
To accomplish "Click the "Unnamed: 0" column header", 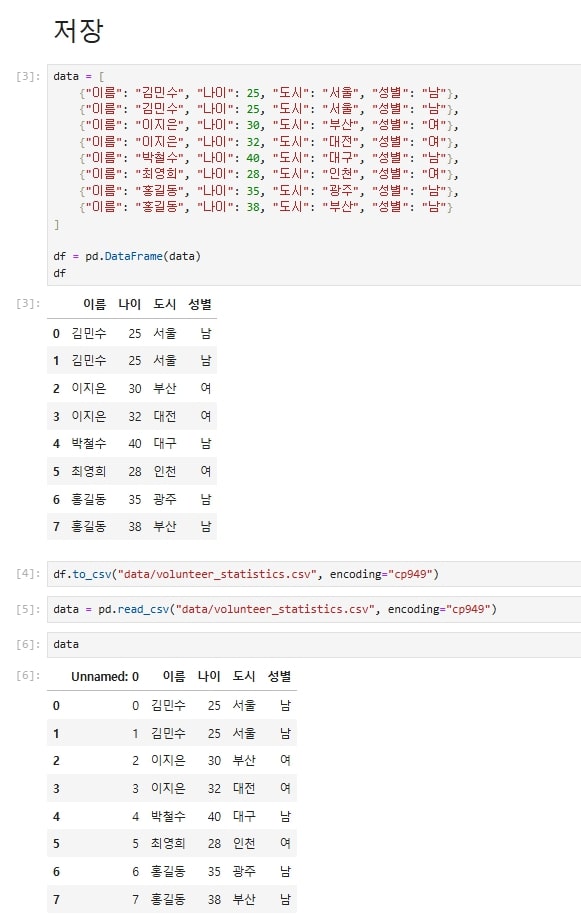I will coord(105,677).
